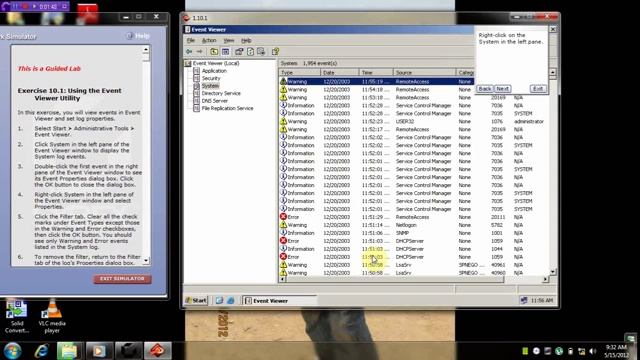Select the DNS Server log
The height and width of the screenshot is (360, 640).
[215, 100]
